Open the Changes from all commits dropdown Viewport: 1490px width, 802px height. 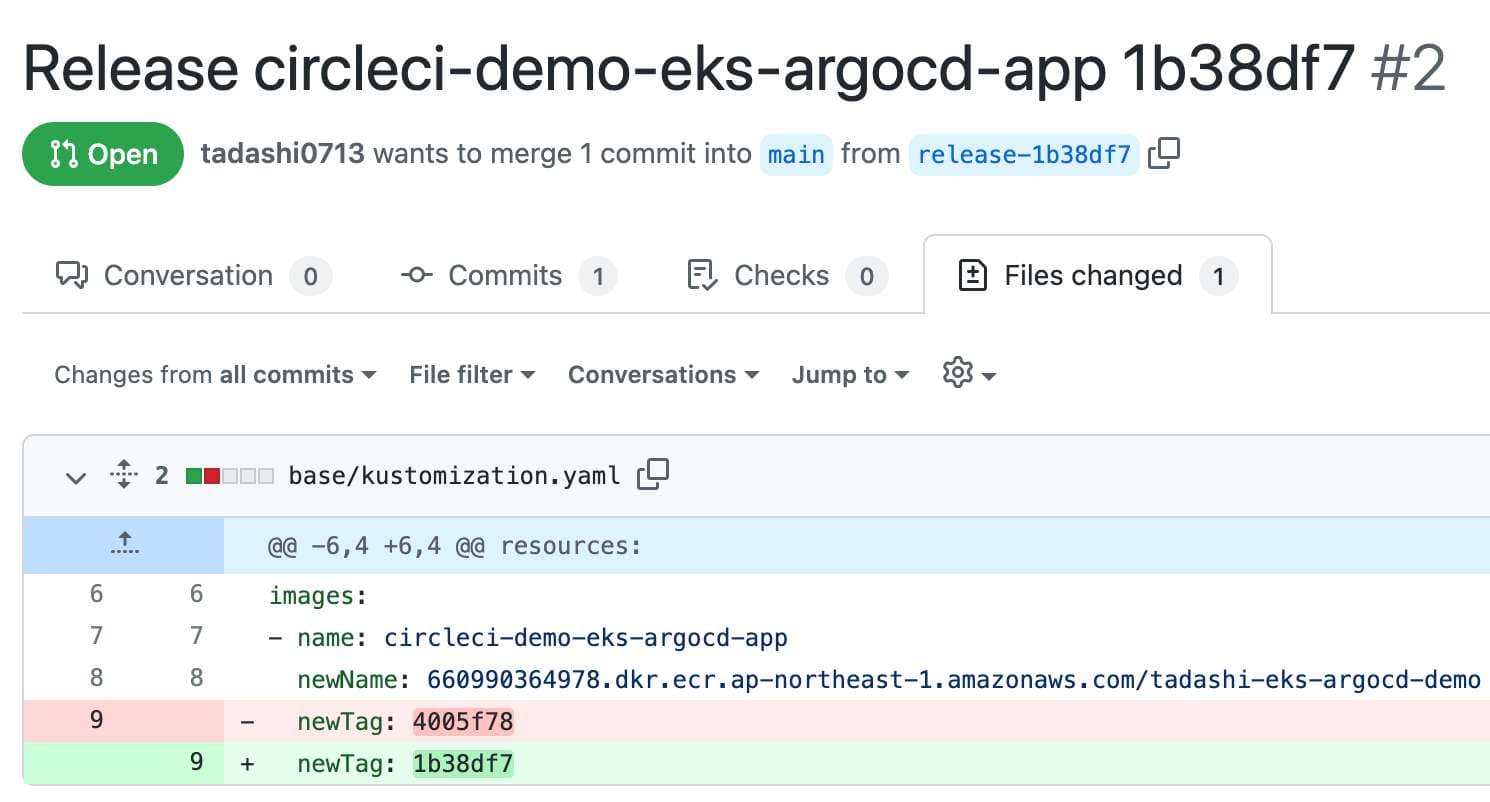[x=216, y=375]
